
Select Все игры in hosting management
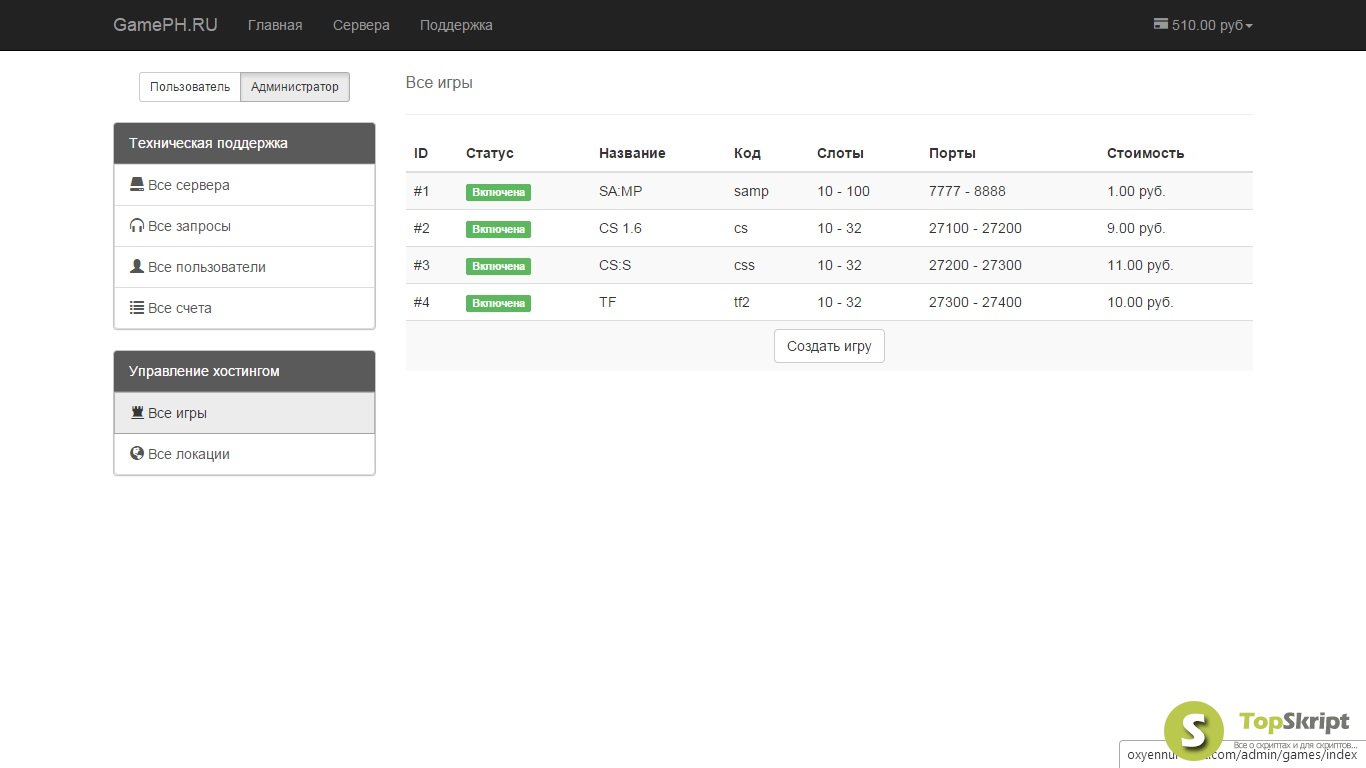[245, 413]
